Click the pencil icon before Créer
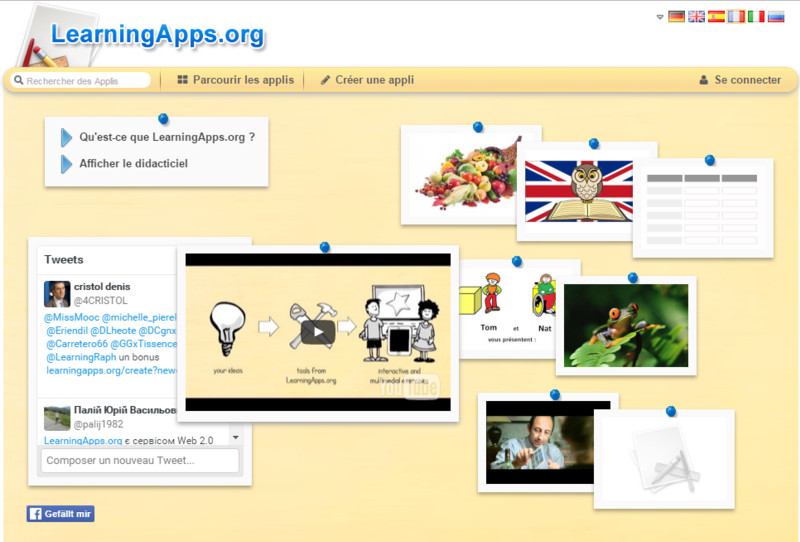The height and width of the screenshot is (542, 800). tap(325, 80)
